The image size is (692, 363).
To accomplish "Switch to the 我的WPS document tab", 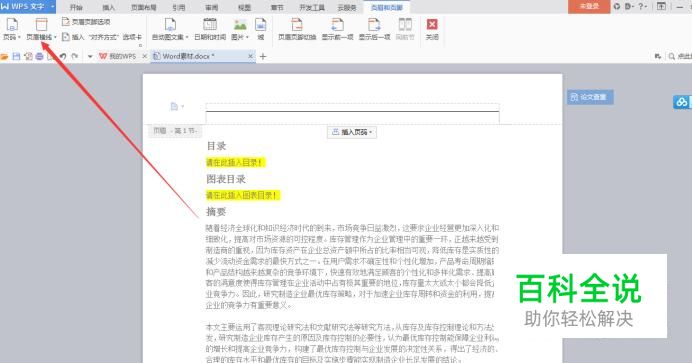I will click(118, 56).
